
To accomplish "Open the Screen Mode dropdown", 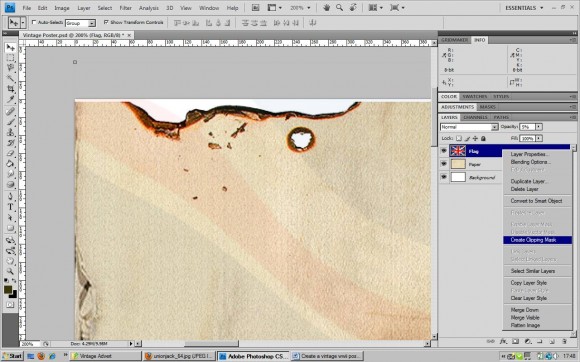I will (397, 8).
